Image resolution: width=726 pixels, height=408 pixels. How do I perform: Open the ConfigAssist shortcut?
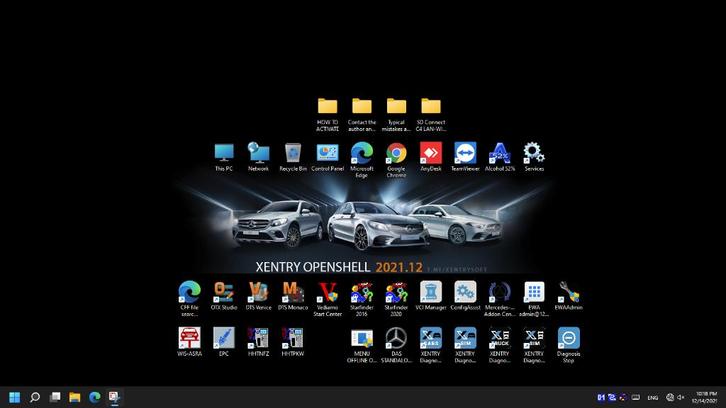coord(465,291)
